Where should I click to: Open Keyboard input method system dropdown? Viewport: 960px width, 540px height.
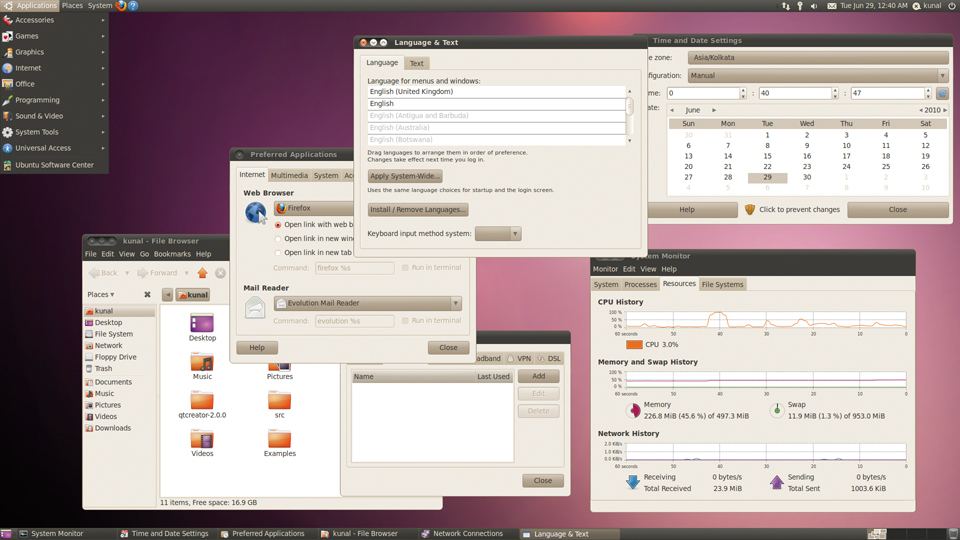498,234
